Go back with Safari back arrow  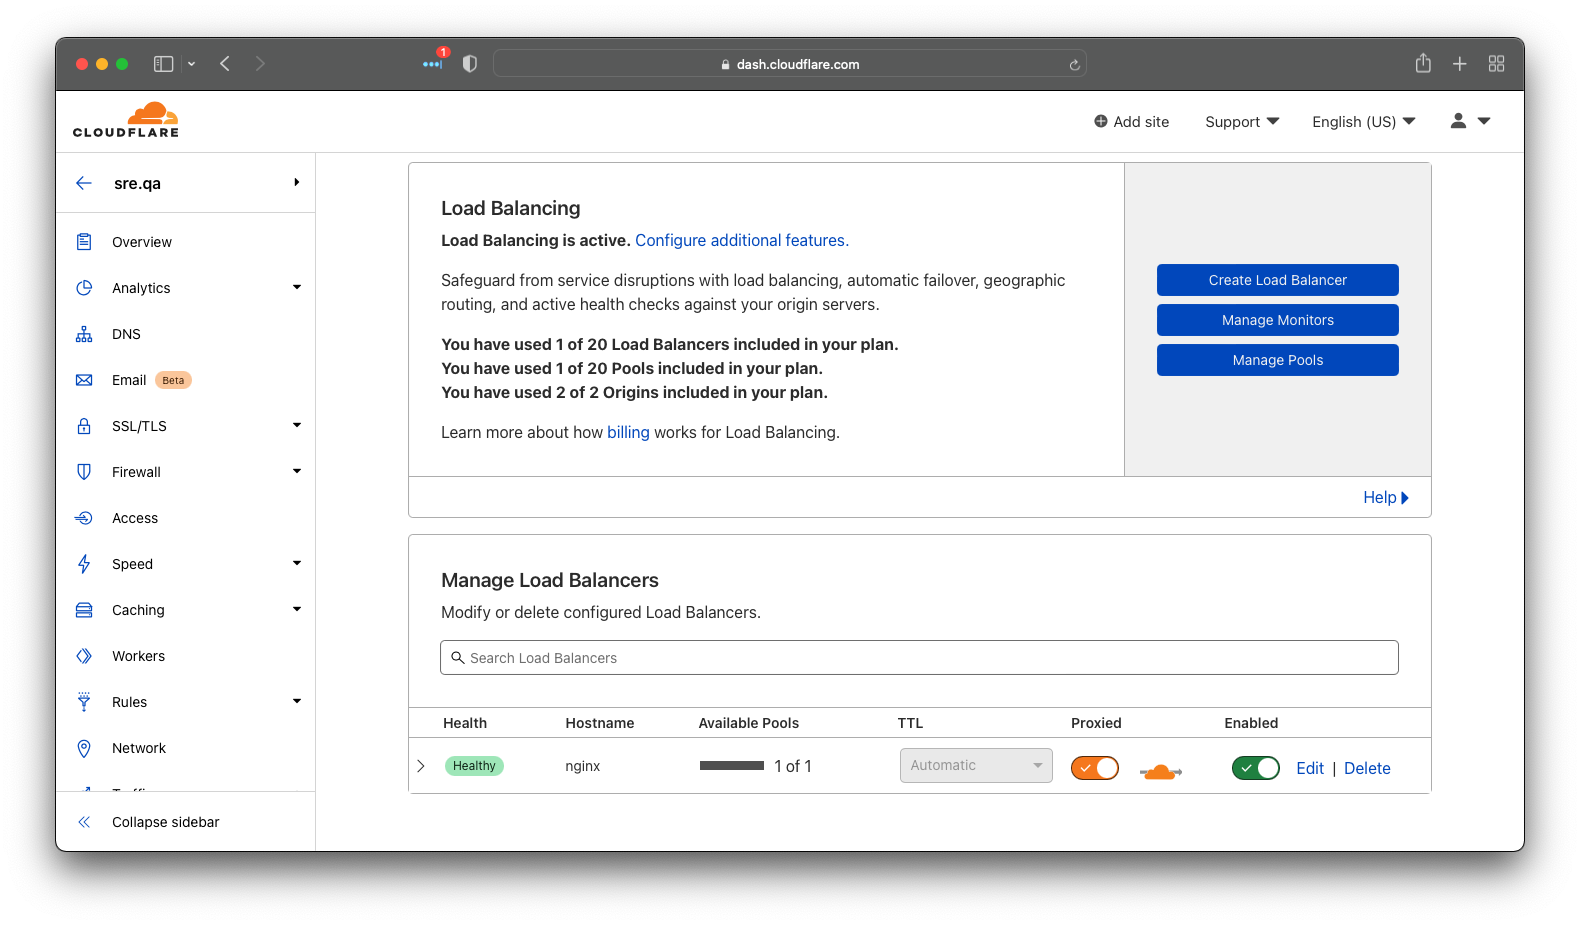click(225, 64)
